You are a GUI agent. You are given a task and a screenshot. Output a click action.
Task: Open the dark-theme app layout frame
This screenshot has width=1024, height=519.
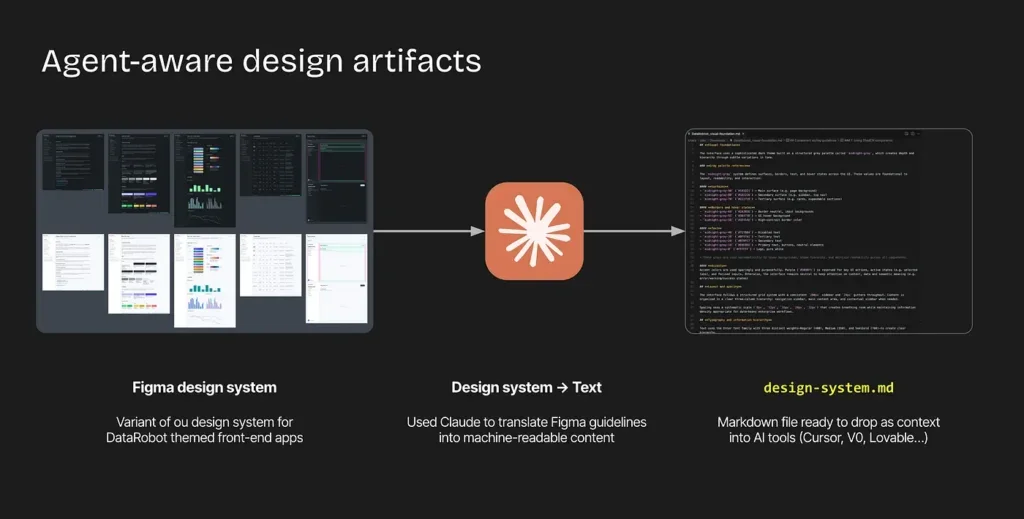[x=337, y=176]
